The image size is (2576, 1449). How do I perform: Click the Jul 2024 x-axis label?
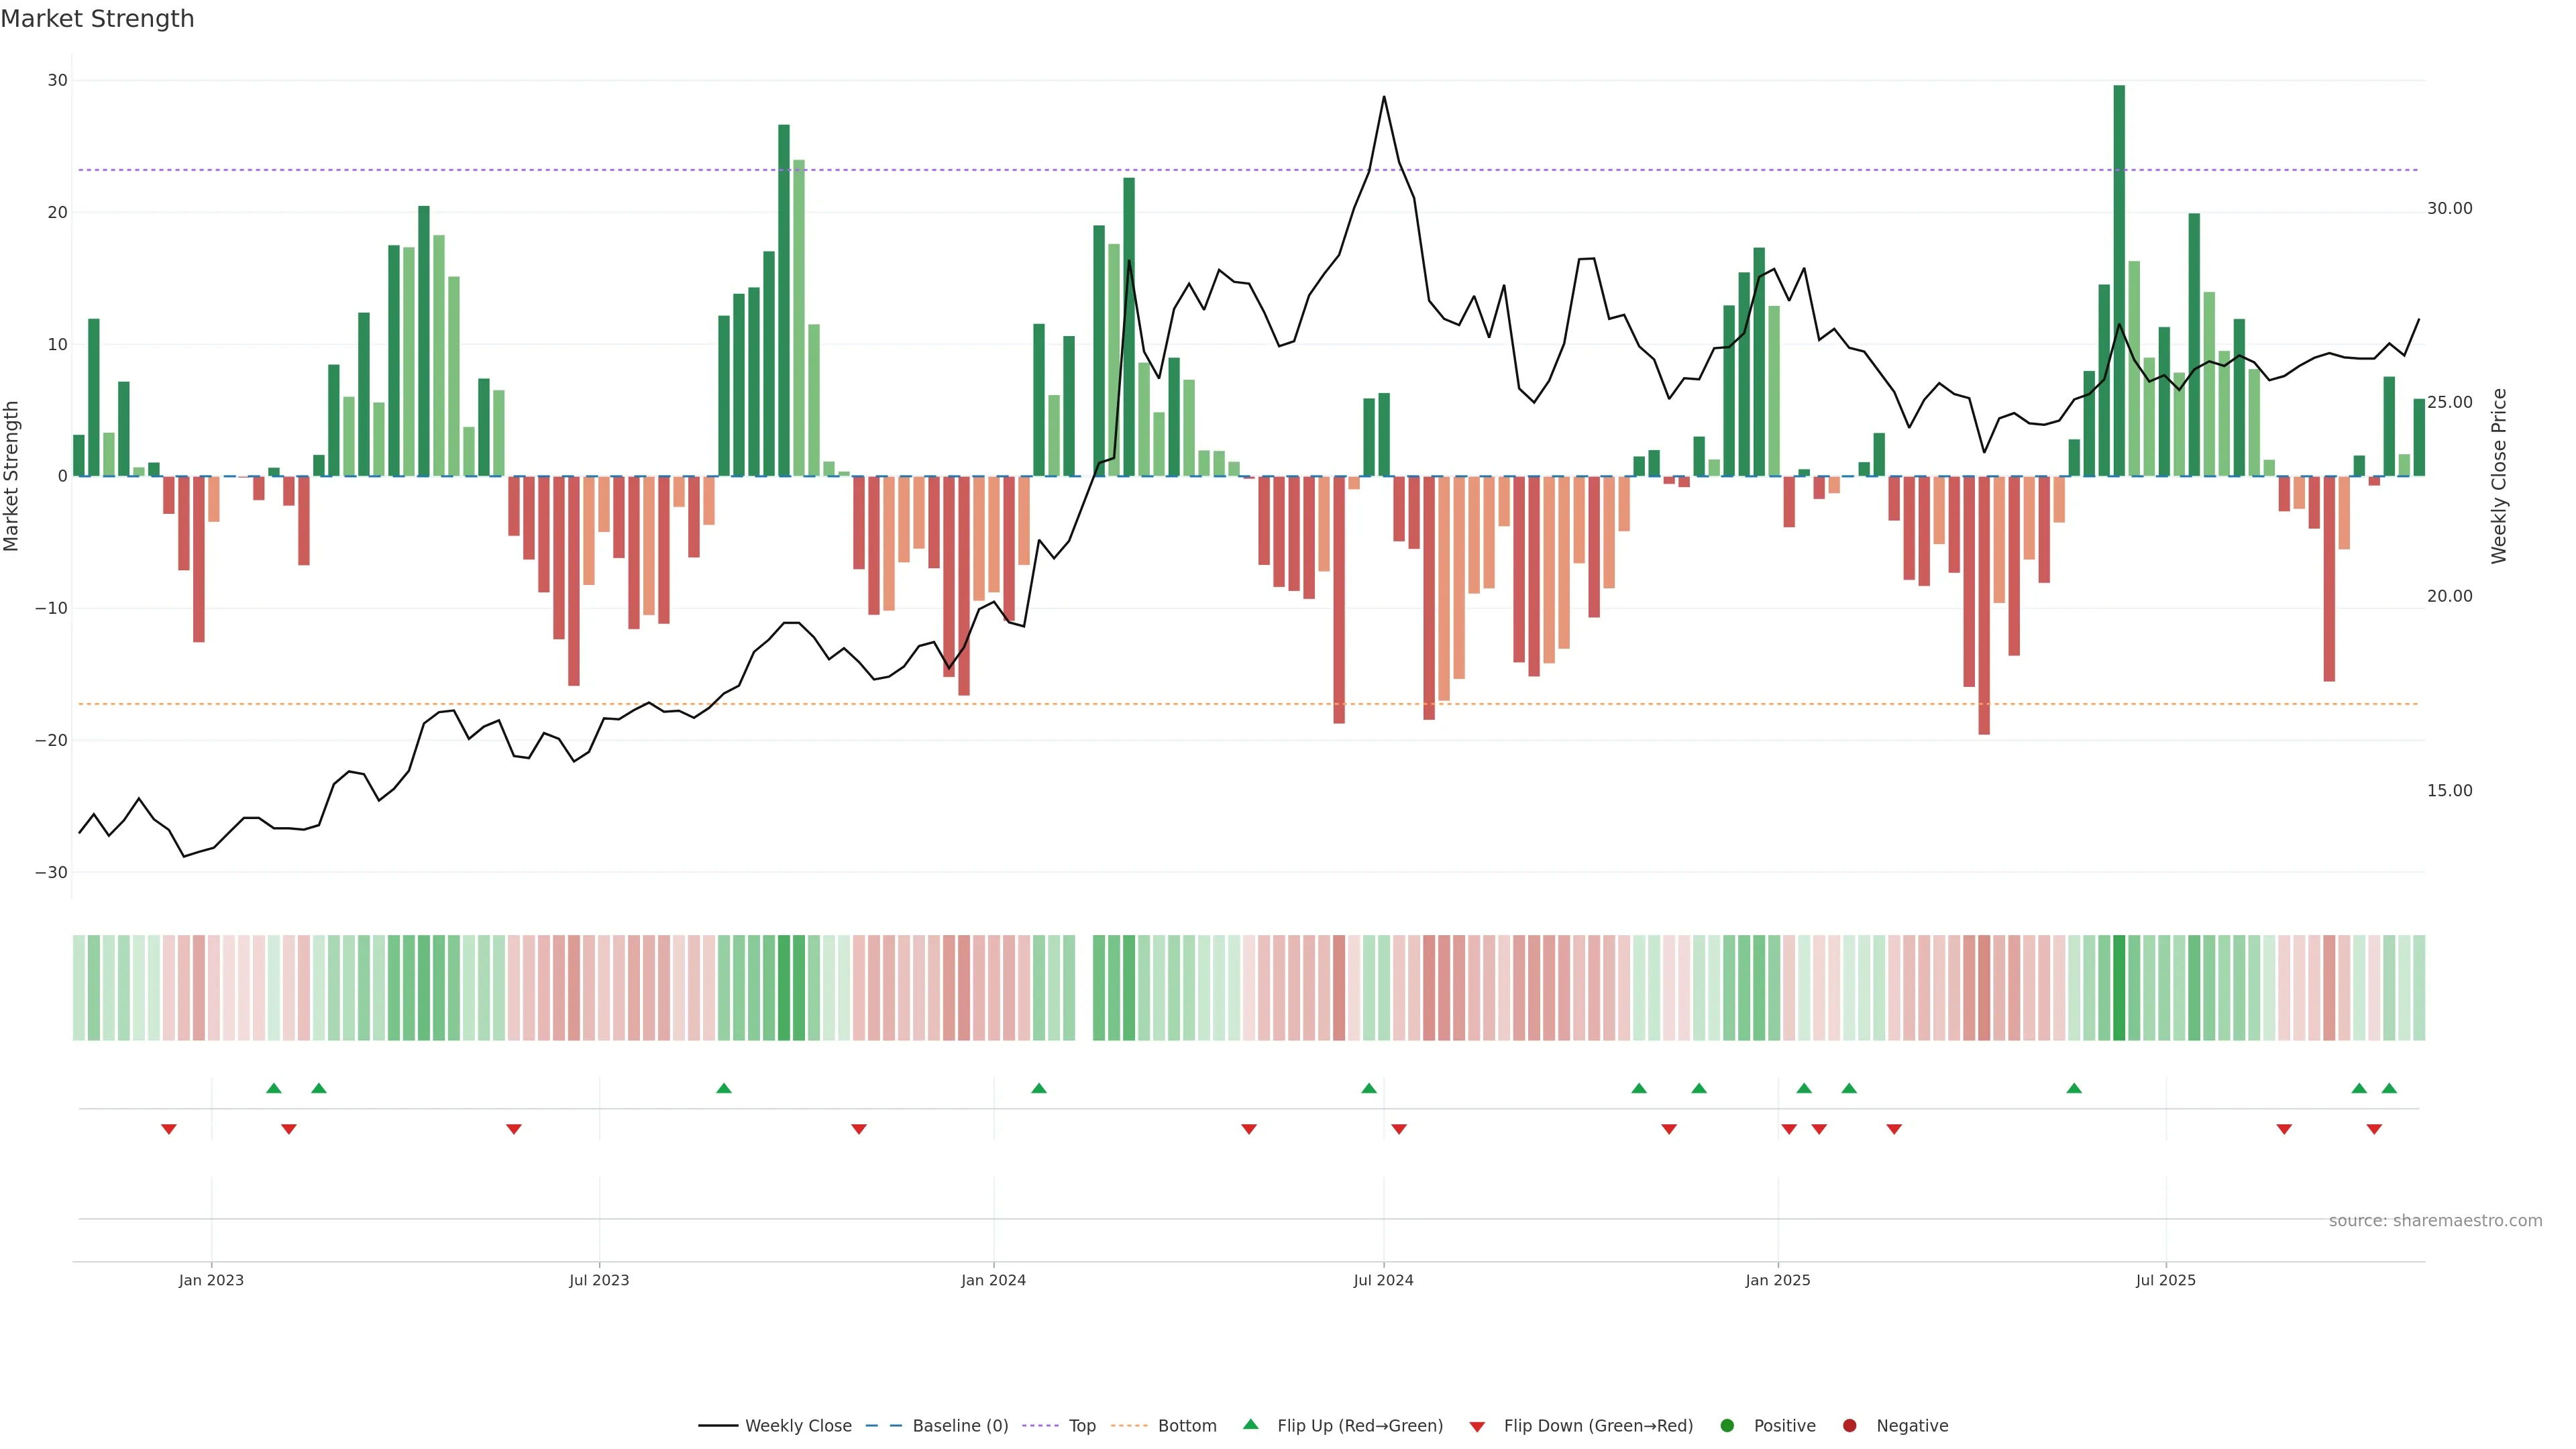click(x=1383, y=1280)
